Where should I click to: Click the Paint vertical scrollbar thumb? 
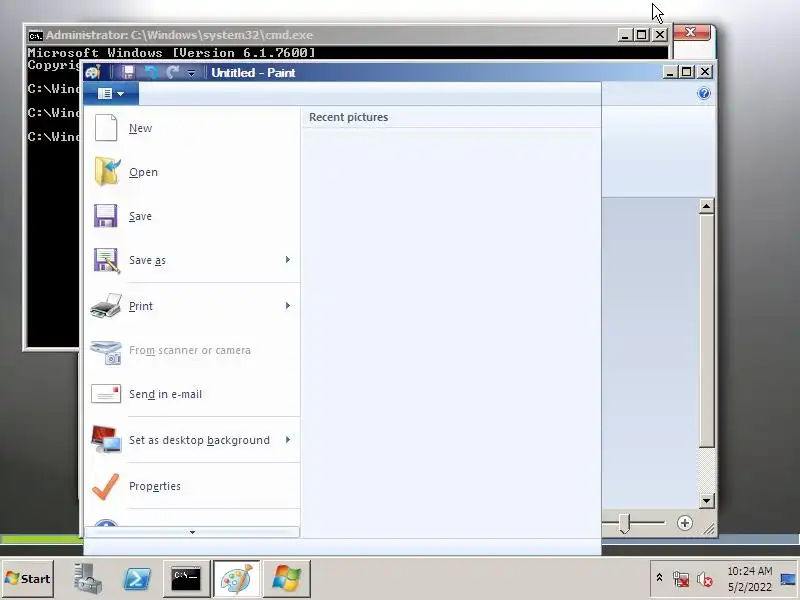pyautogui.click(x=706, y=331)
